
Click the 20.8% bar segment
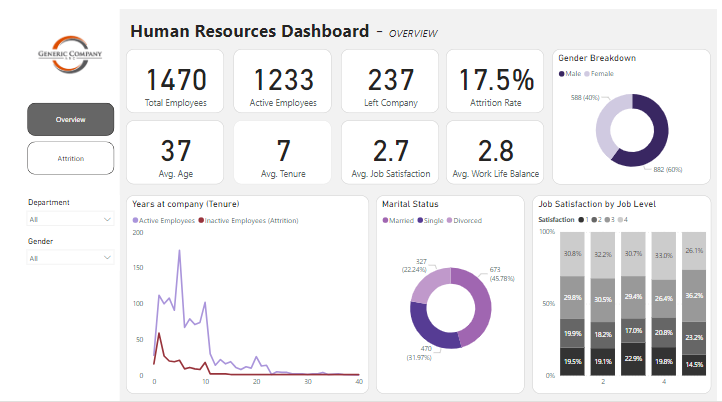point(664,332)
